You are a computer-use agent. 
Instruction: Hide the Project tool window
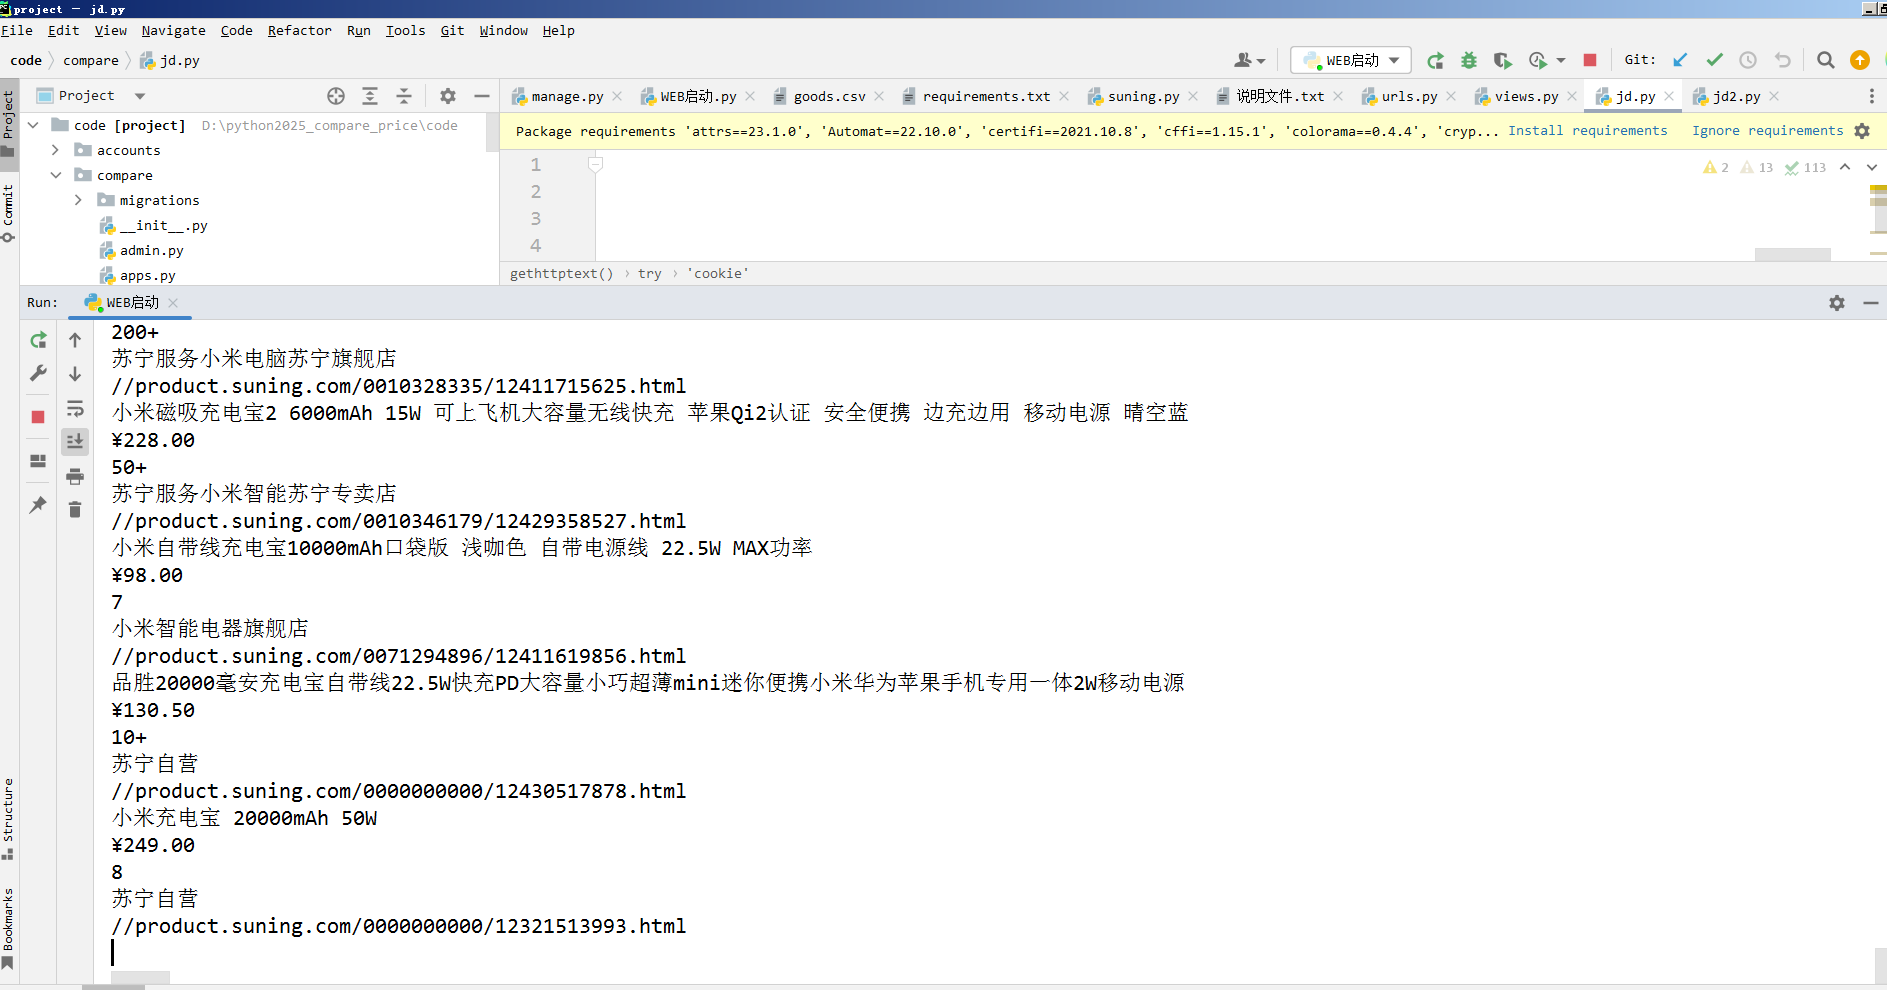[x=482, y=96]
